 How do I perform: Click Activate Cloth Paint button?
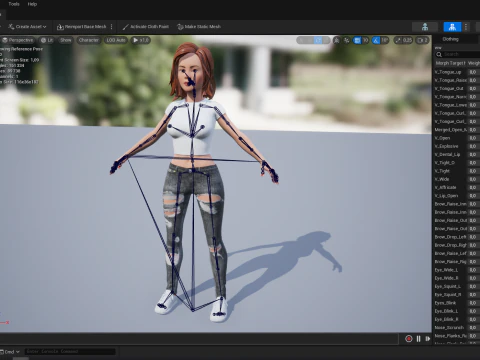[x=146, y=27]
